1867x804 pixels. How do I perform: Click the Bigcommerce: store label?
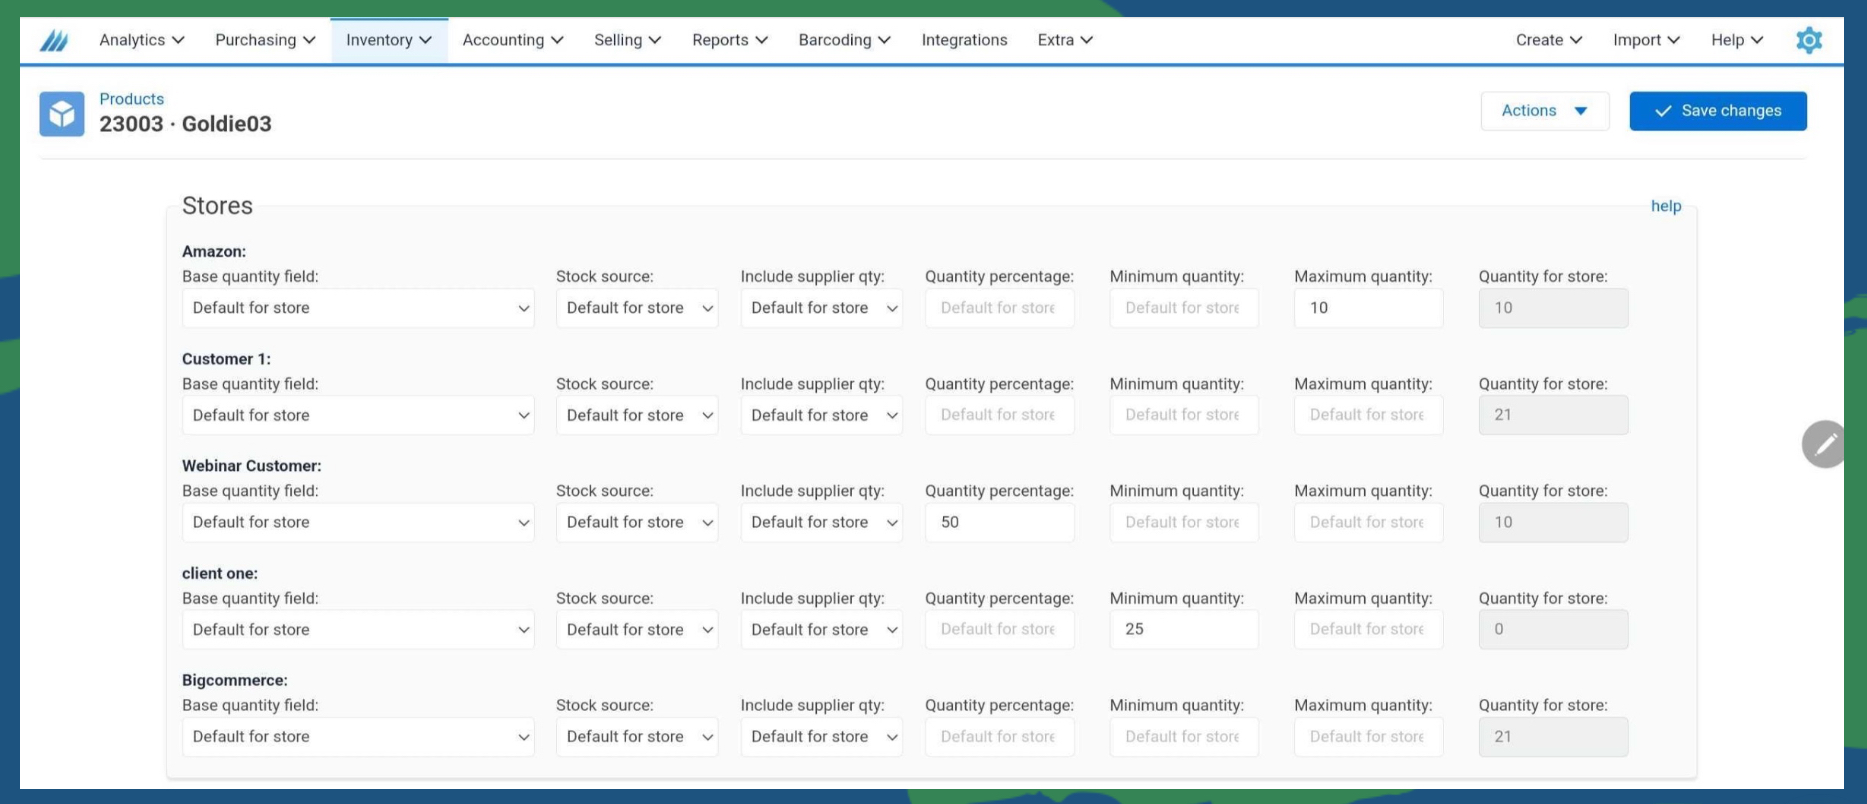235,681
